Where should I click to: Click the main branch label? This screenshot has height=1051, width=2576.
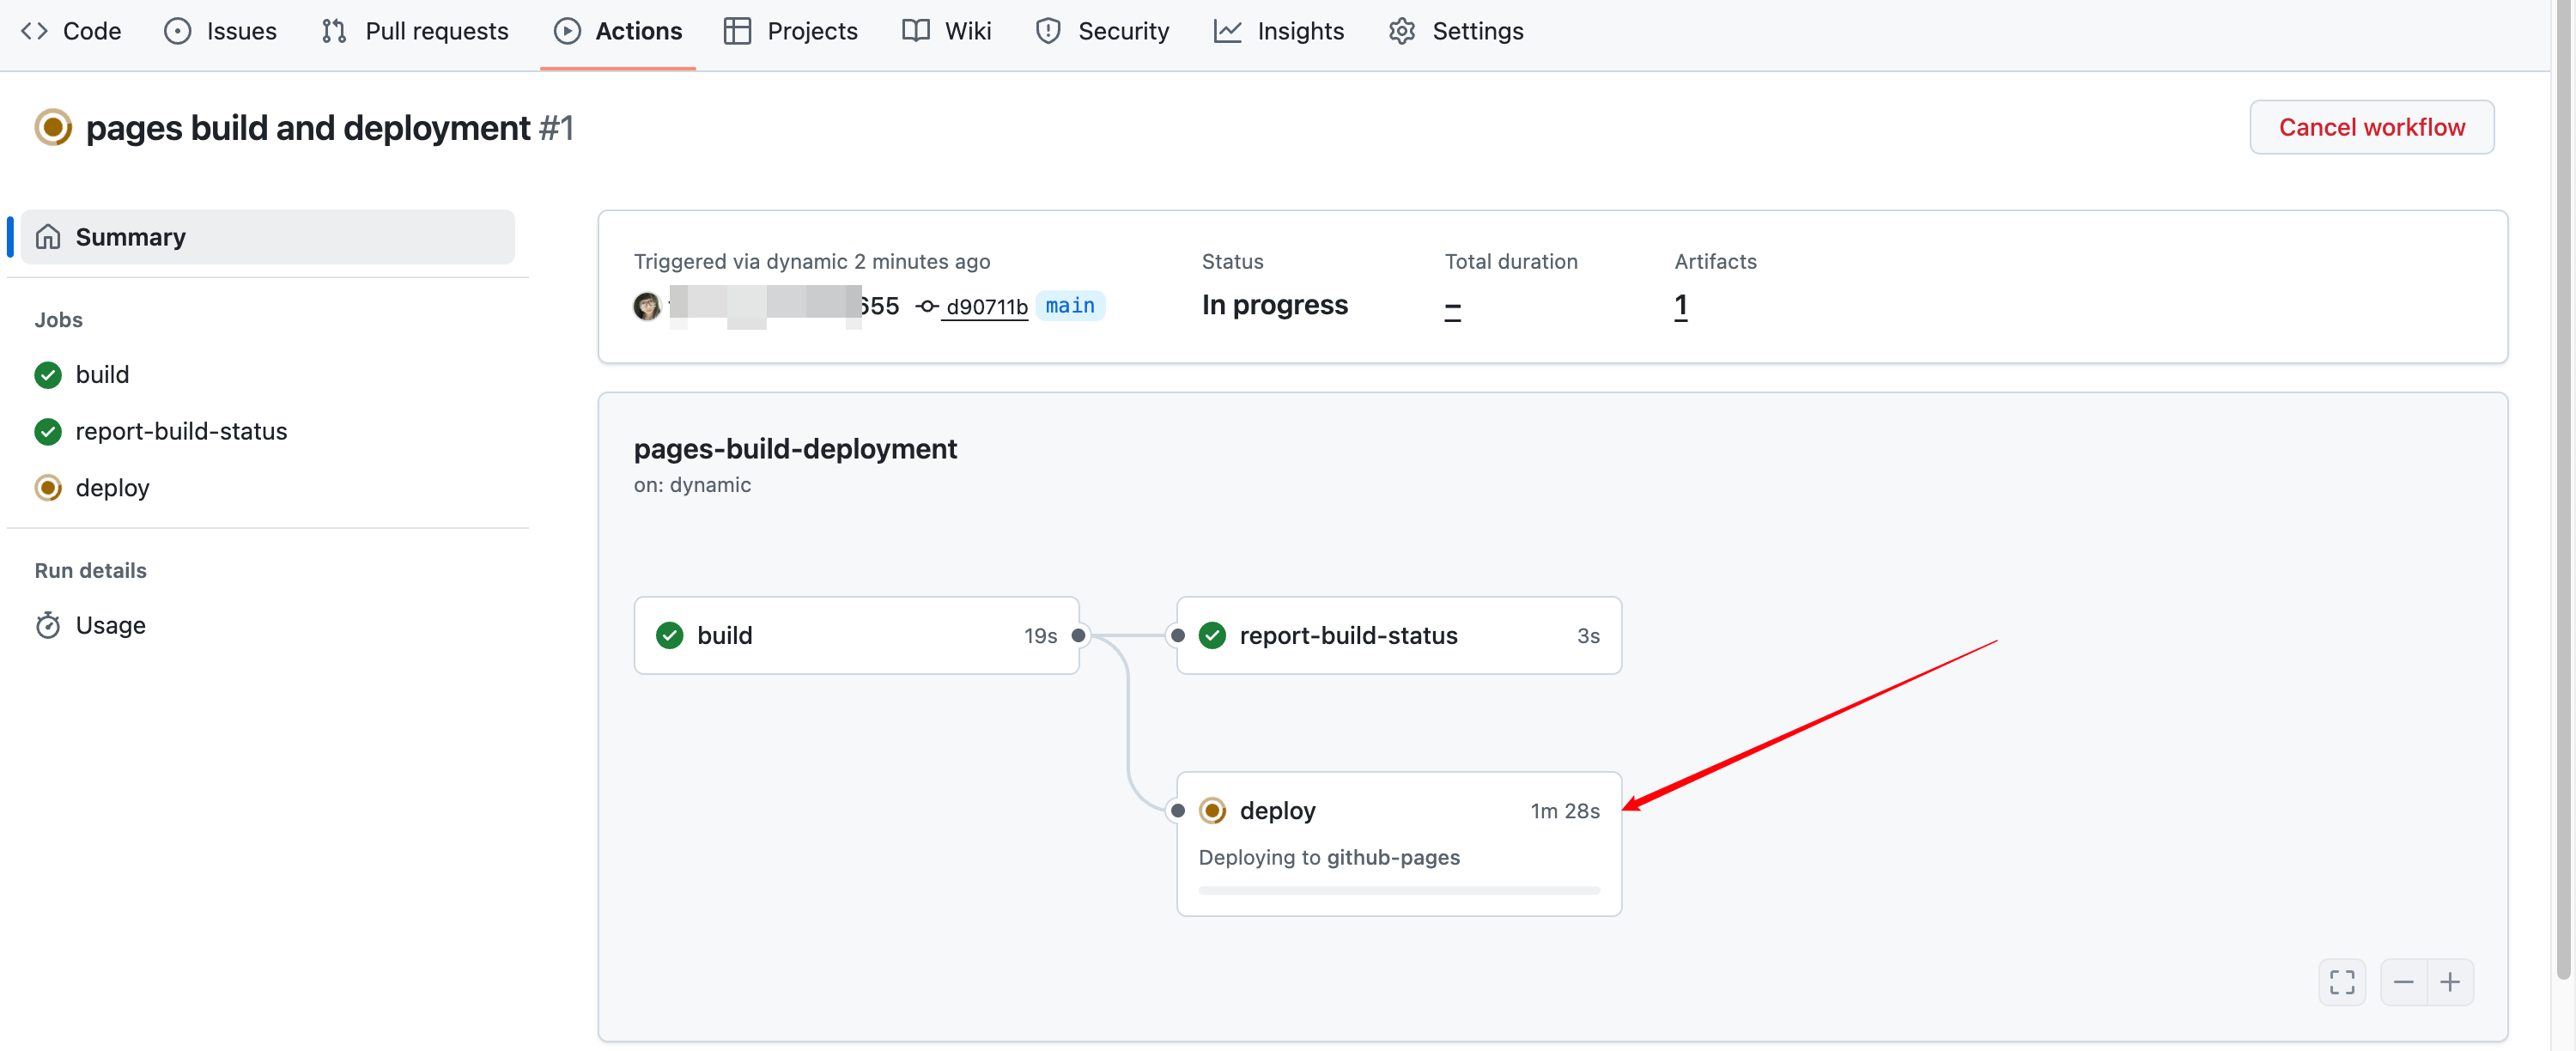[1069, 305]
